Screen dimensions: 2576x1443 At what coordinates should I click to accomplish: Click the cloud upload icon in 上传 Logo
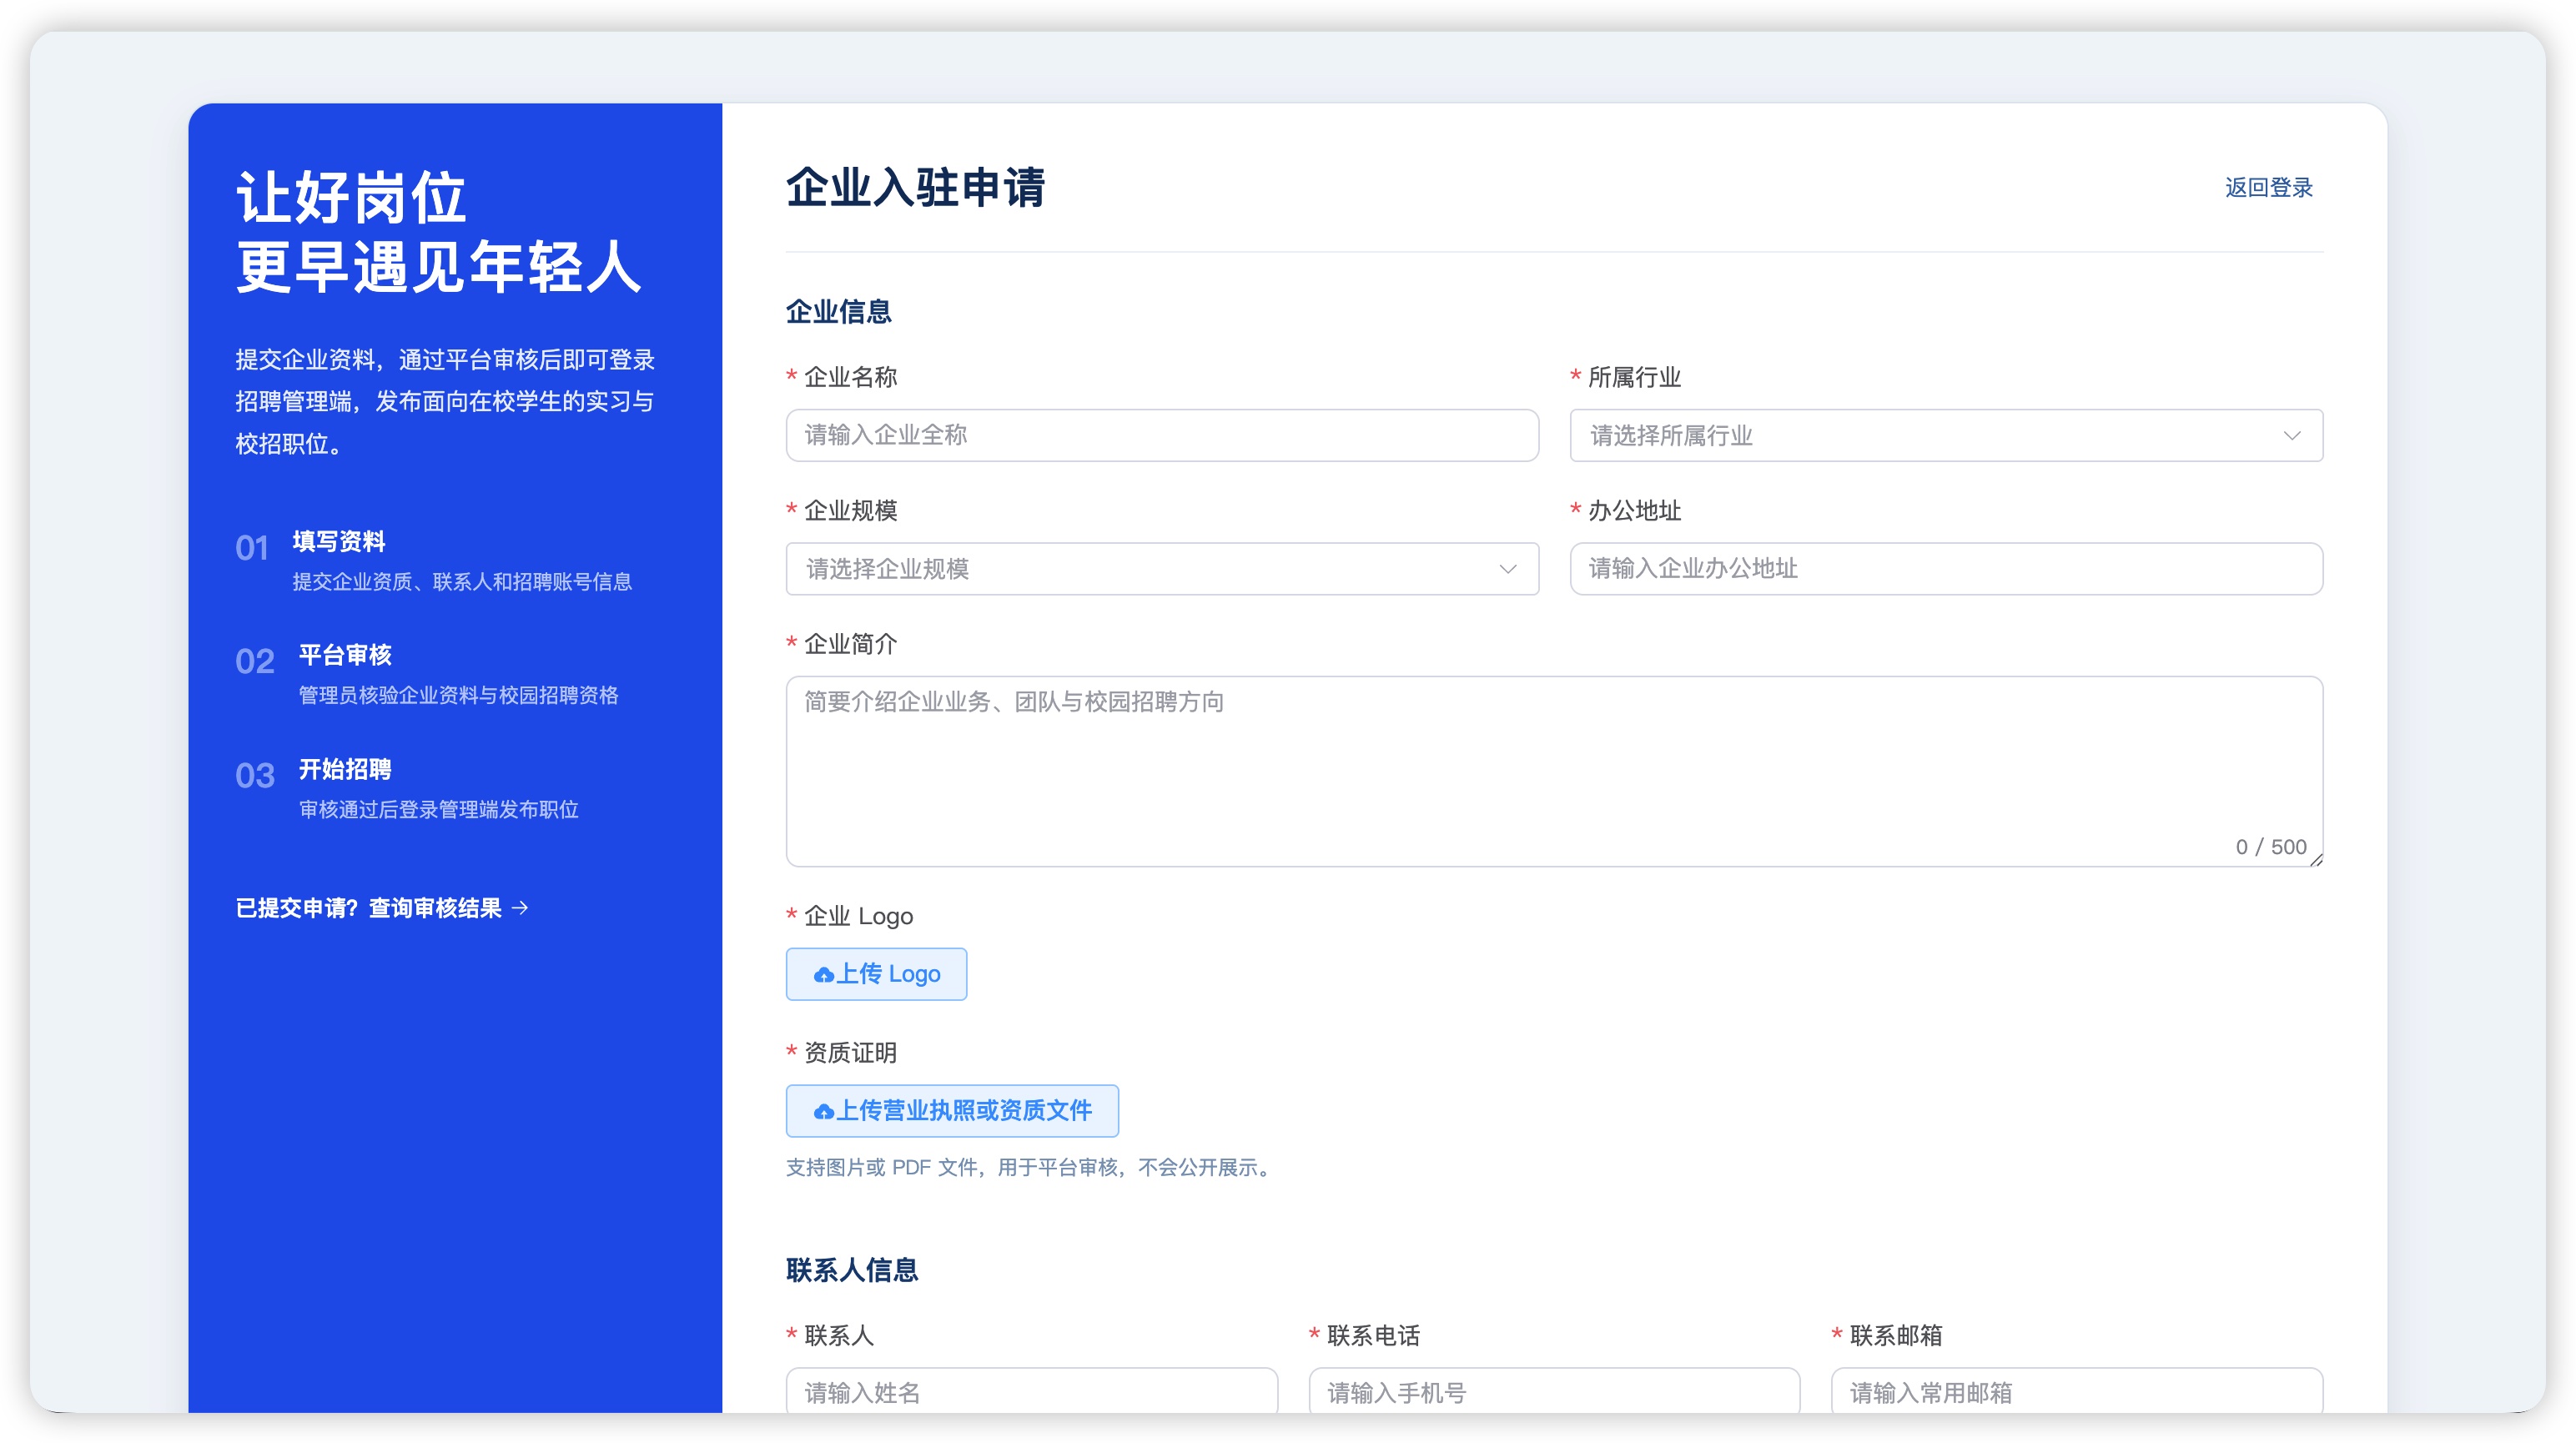823,975
